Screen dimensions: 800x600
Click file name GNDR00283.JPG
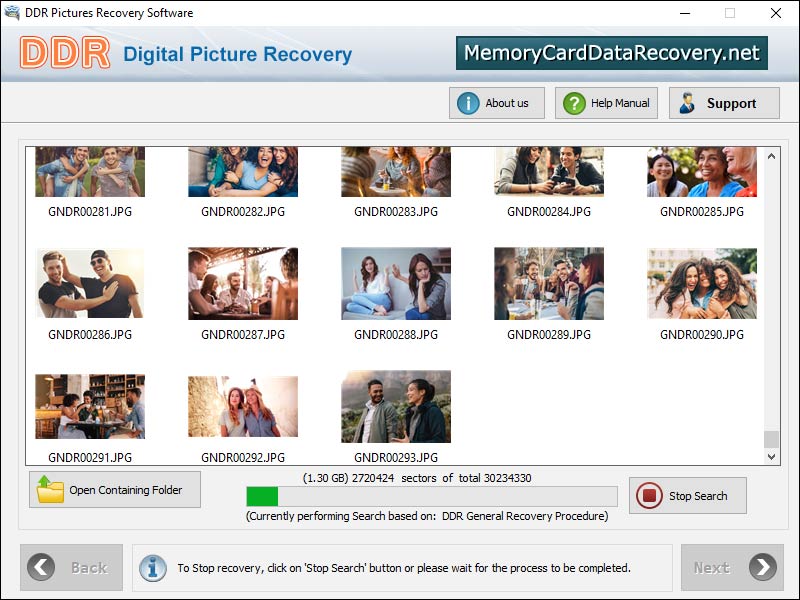[396, 211]
